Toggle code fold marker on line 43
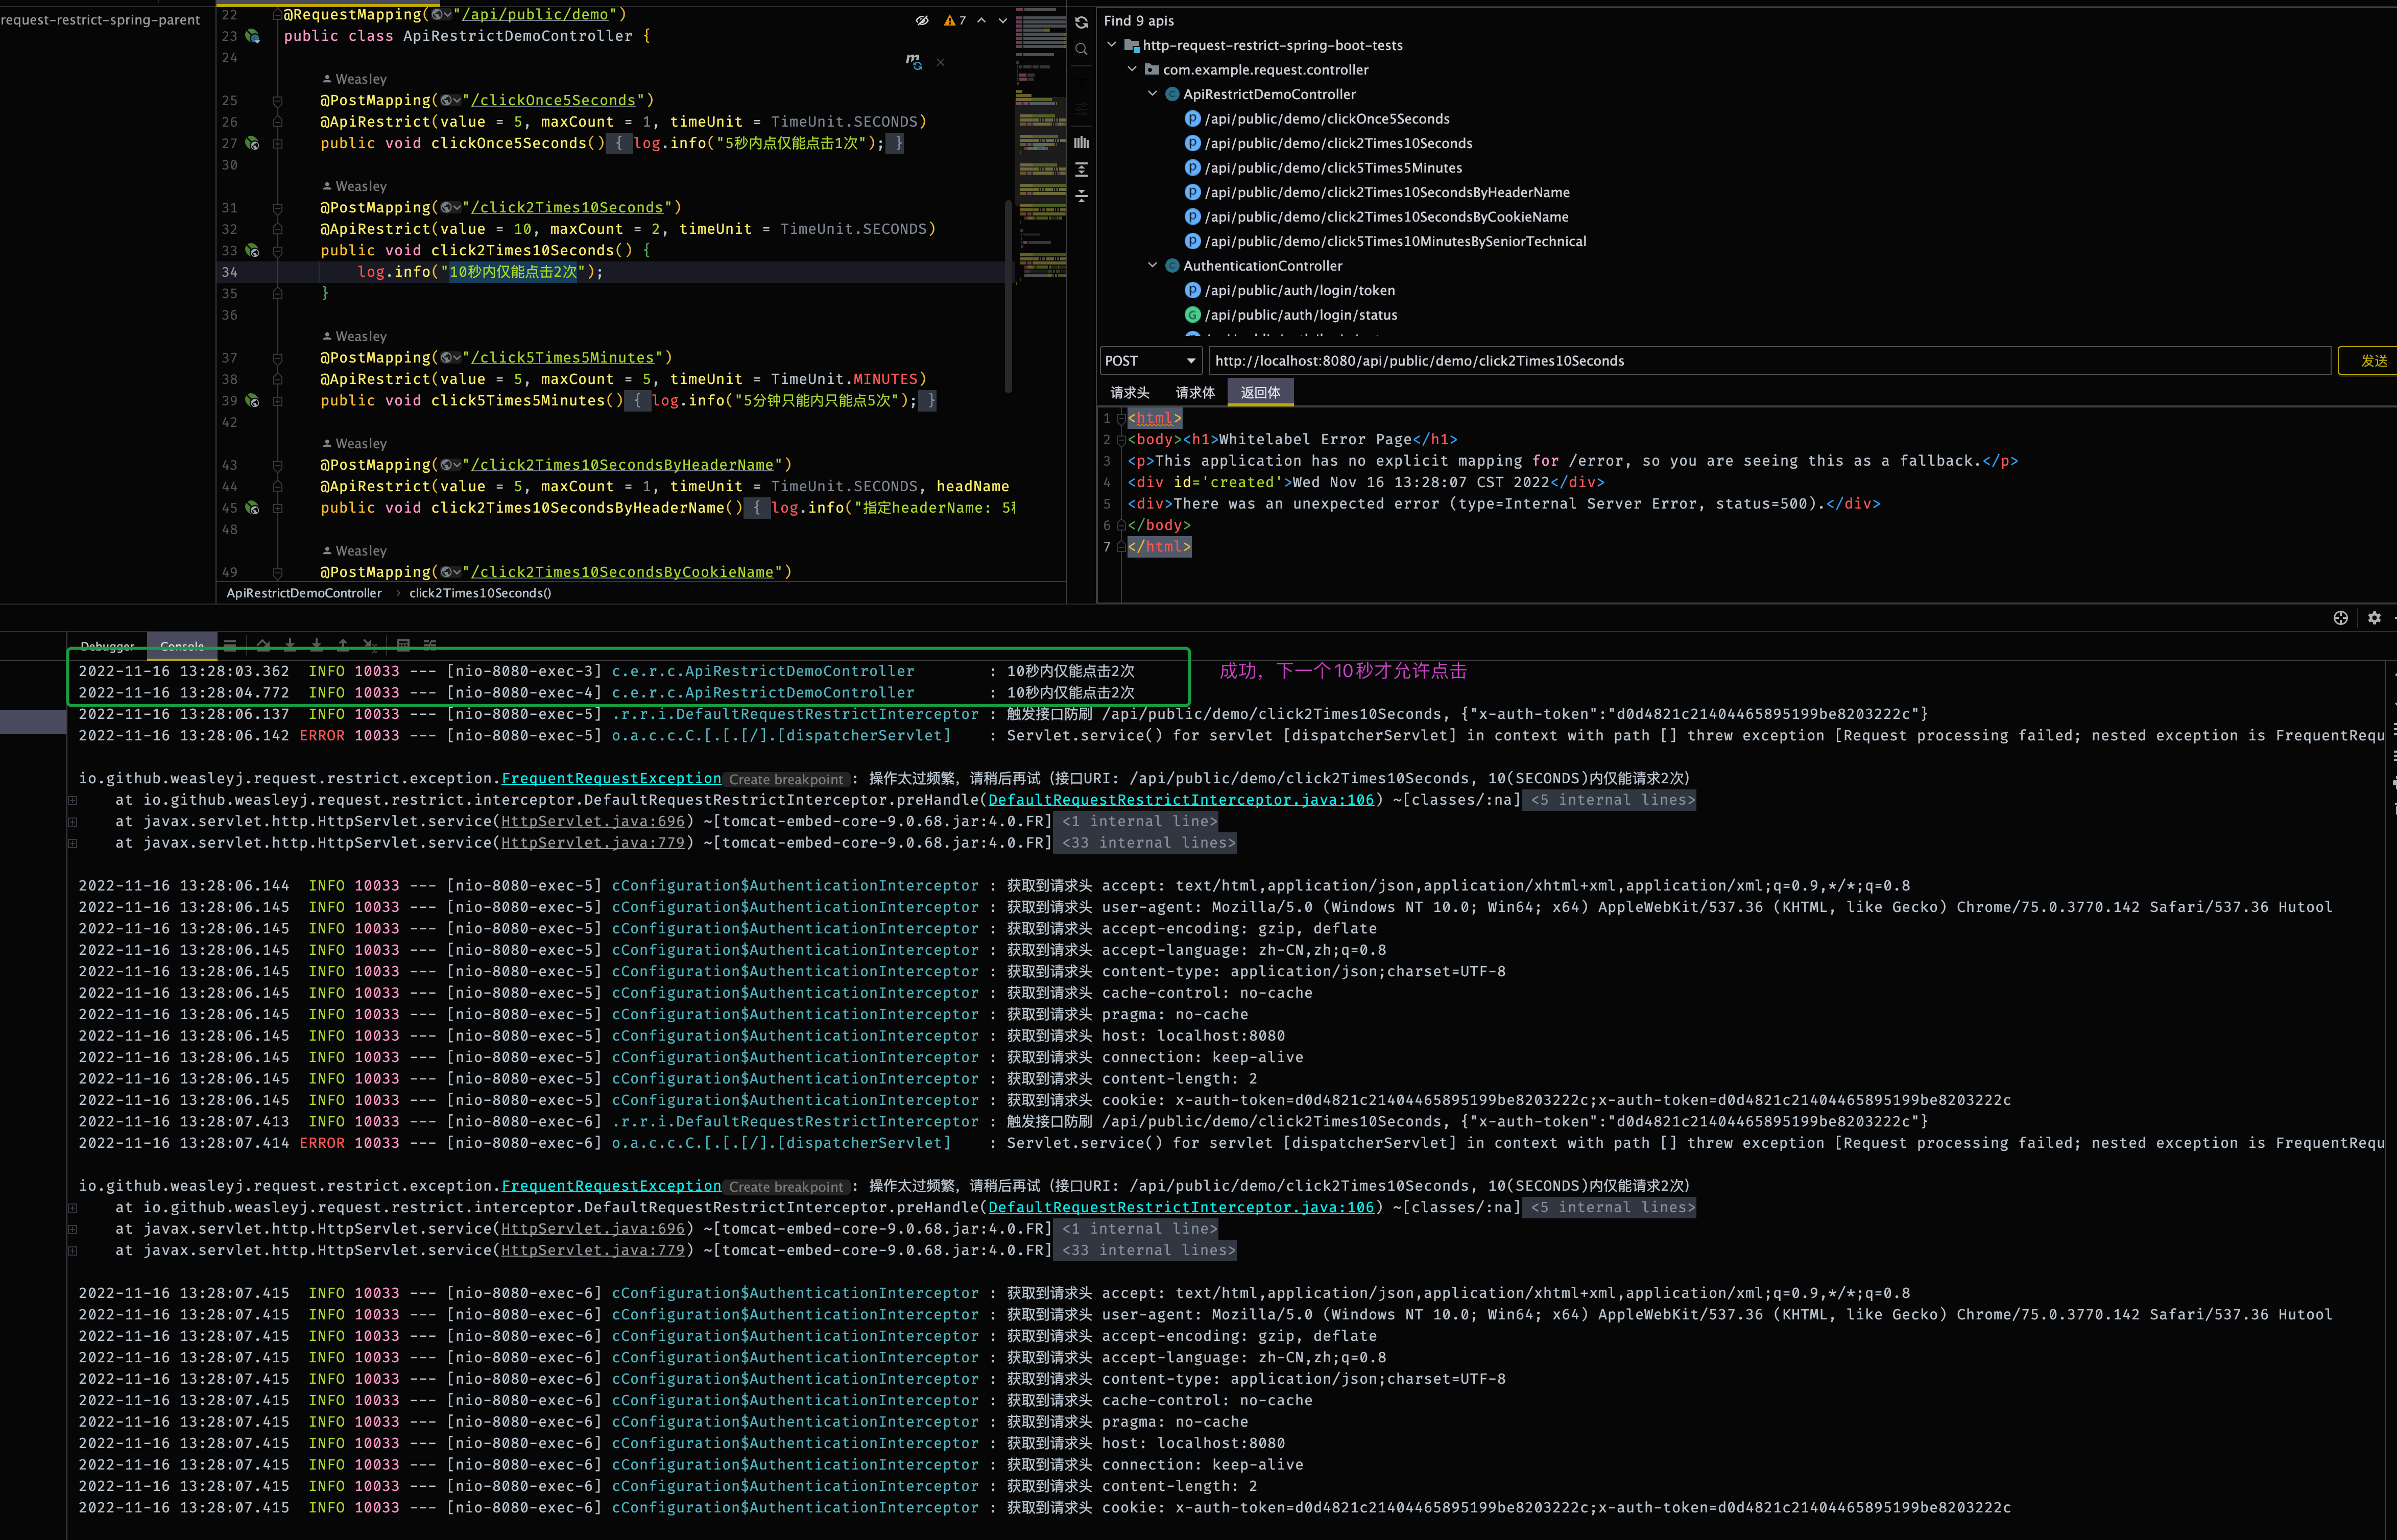Screen dimensions: 2397x1540 click(x=278, y=465)
